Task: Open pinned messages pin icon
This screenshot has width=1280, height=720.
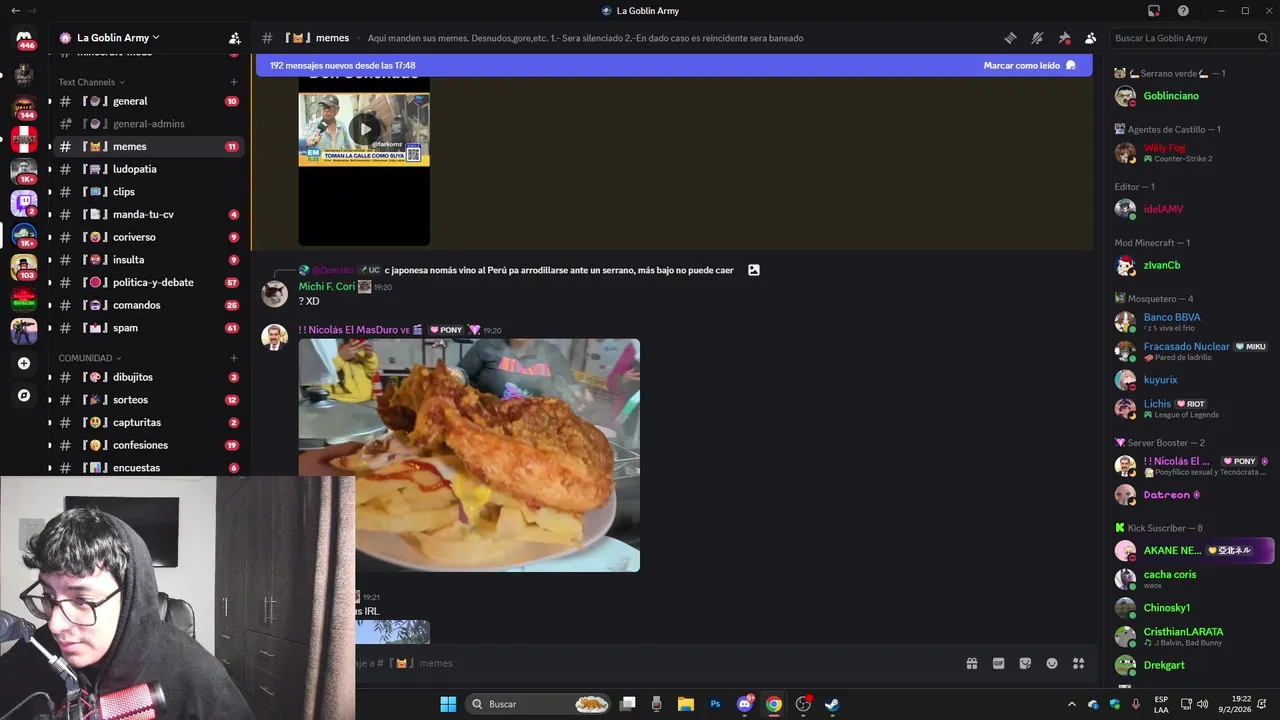Action: point(1064,38)
